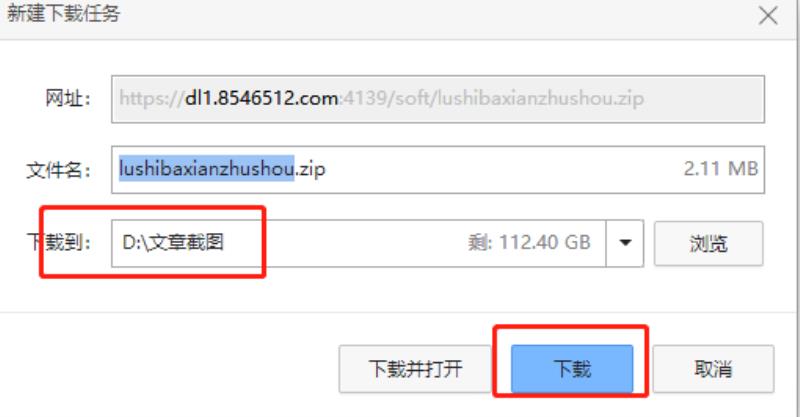
Task: Click the 下载到 path combo box
Action: [378, 243]
